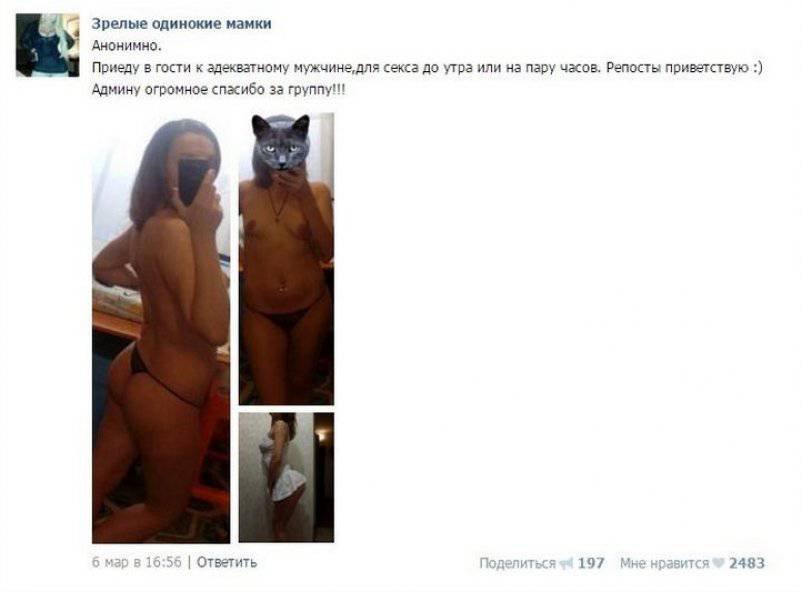Open the group avatar image
This screenshot has width=802, height=592.
click(48, 46)
